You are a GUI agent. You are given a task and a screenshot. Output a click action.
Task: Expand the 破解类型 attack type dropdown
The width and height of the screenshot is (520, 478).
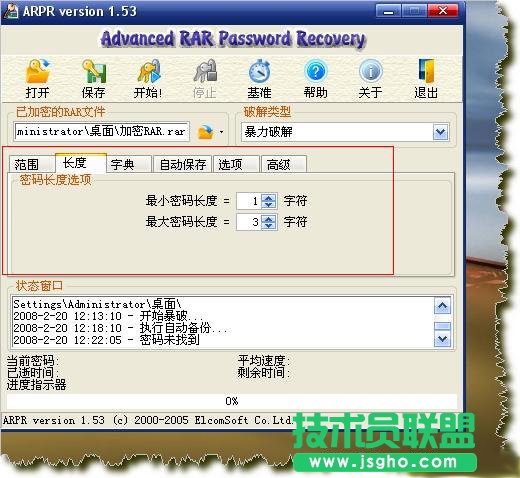tap(441, 132)
